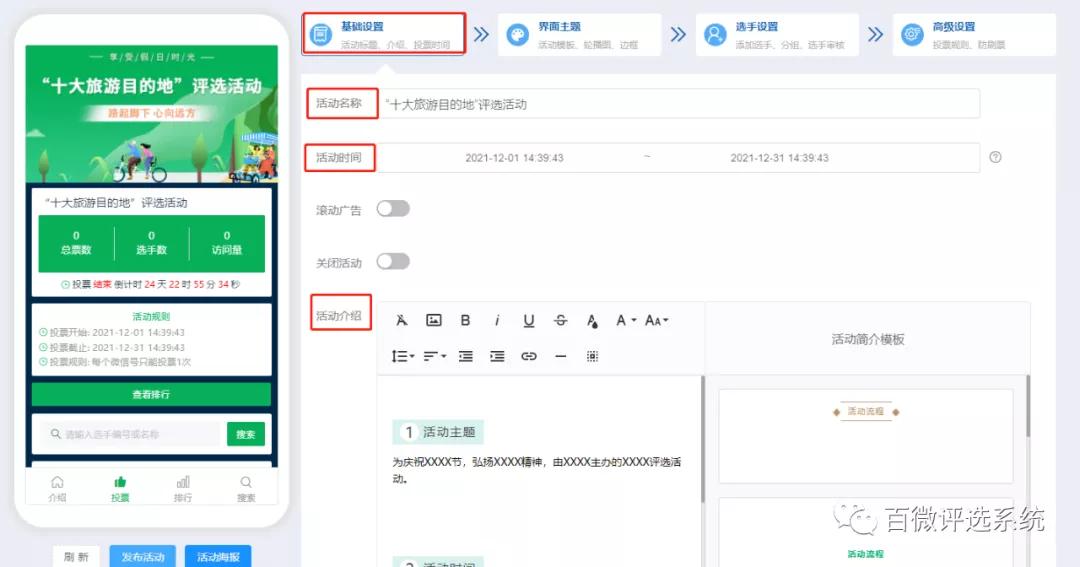Image resolution: width=1080 pixels, height=567 pixels.
Task: Pick the end date 2021-12-31 field
Action: 780,158
